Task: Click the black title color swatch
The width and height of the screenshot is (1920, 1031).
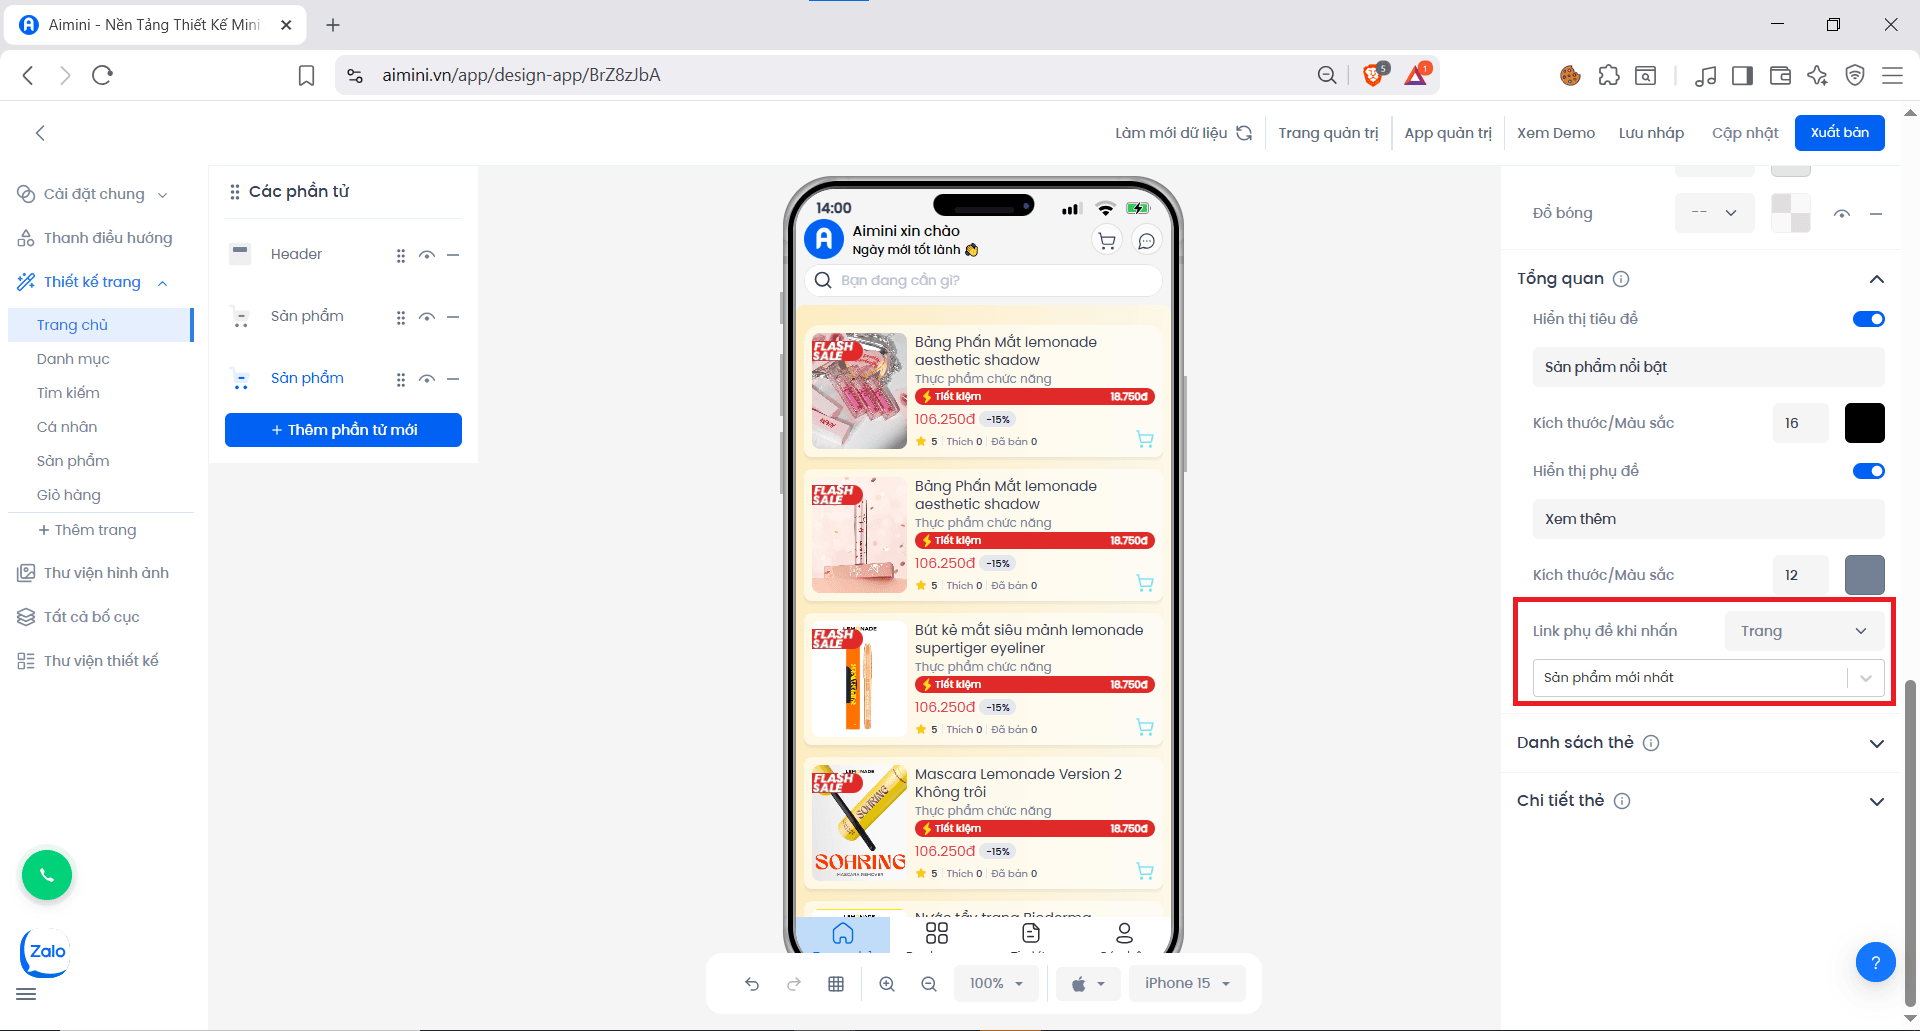Action: [x=1864, y=423]
